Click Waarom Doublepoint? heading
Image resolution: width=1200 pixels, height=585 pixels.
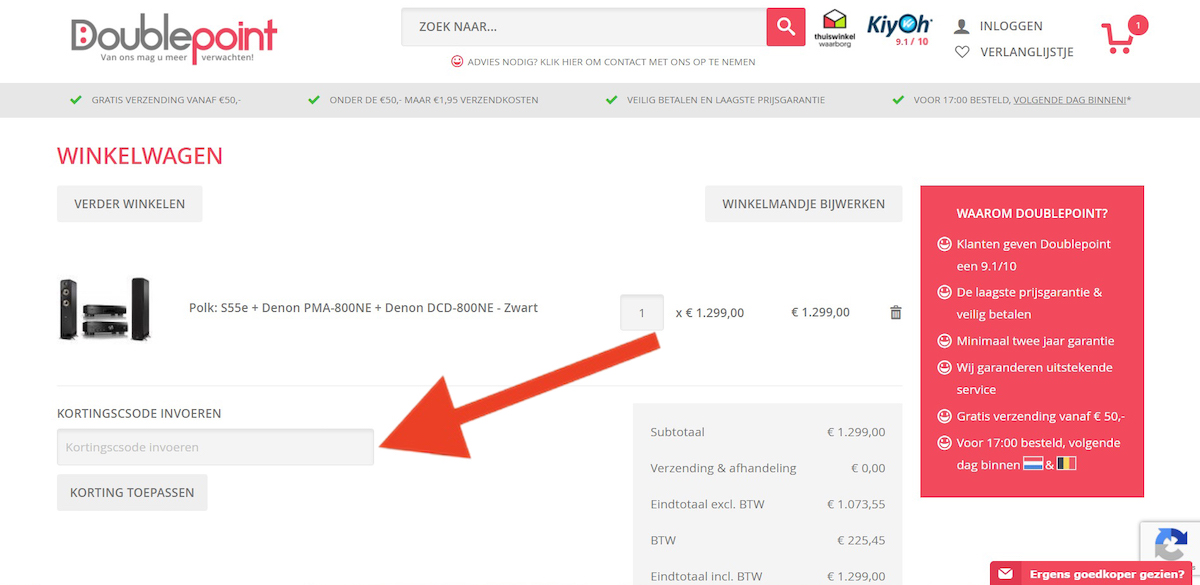(1032, 213)
